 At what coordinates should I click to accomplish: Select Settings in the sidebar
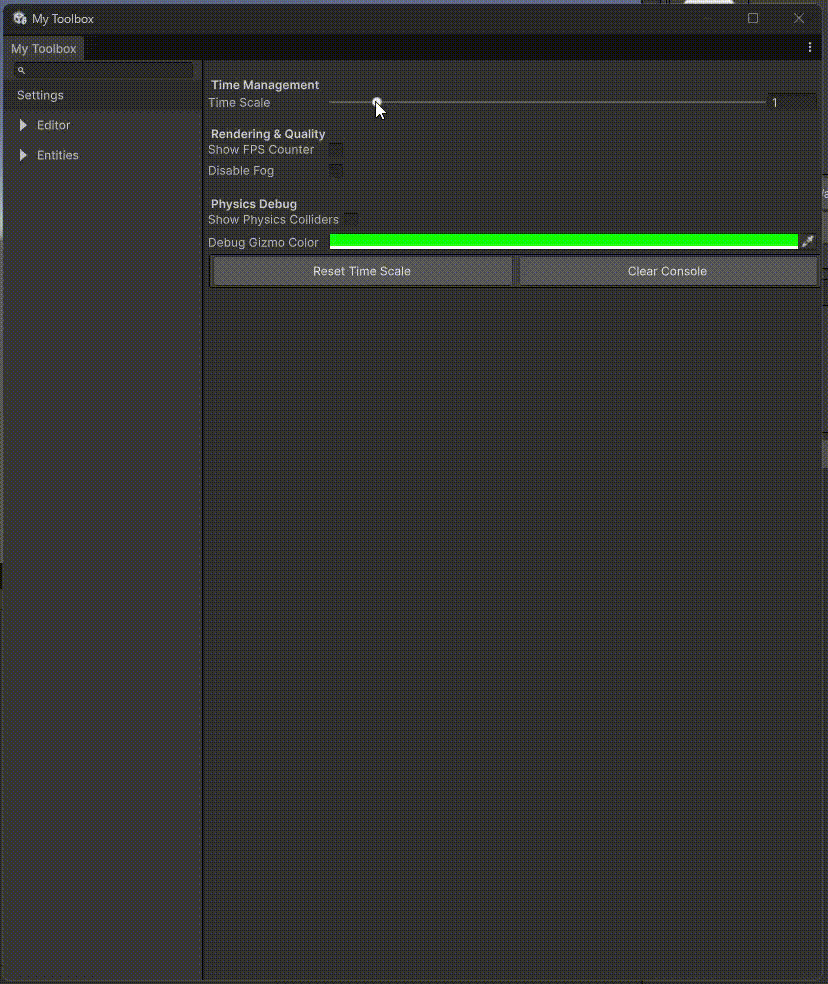pyautogui.click(x=40, y=95)
